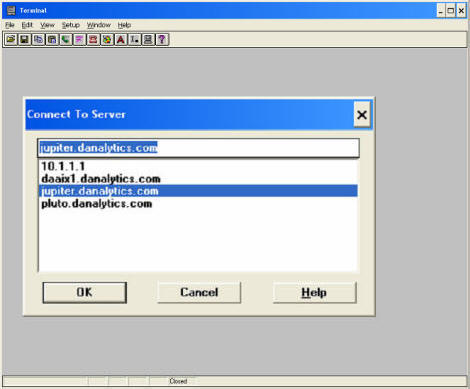
Task: Open the Window menu
Action: click(x=99, y=25)
